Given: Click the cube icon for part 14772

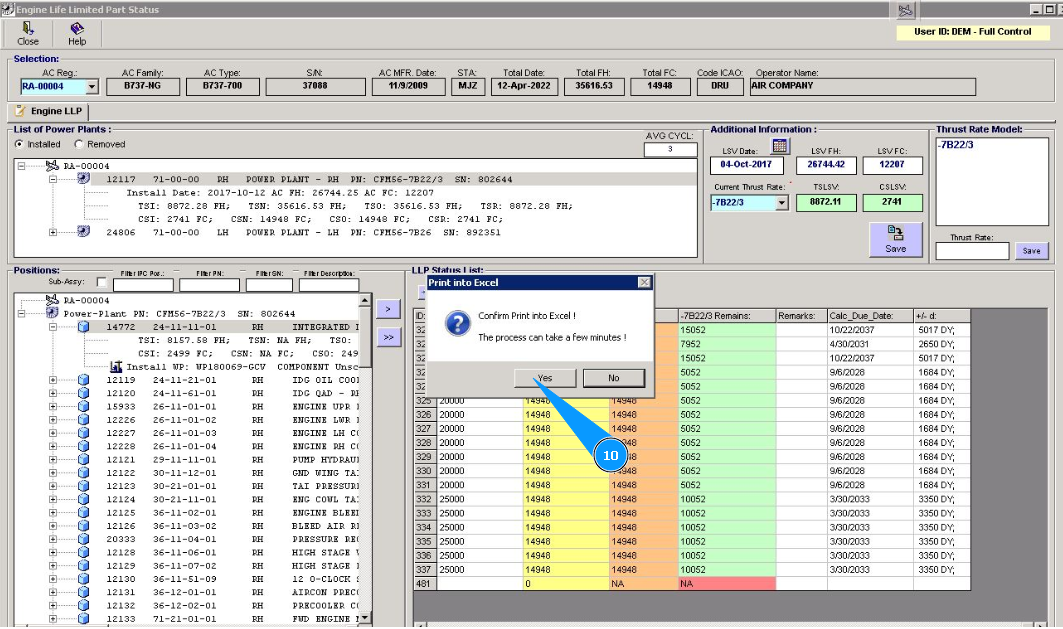Looking at the screenshot, I should pyautogui.click(x=84, y=327).
